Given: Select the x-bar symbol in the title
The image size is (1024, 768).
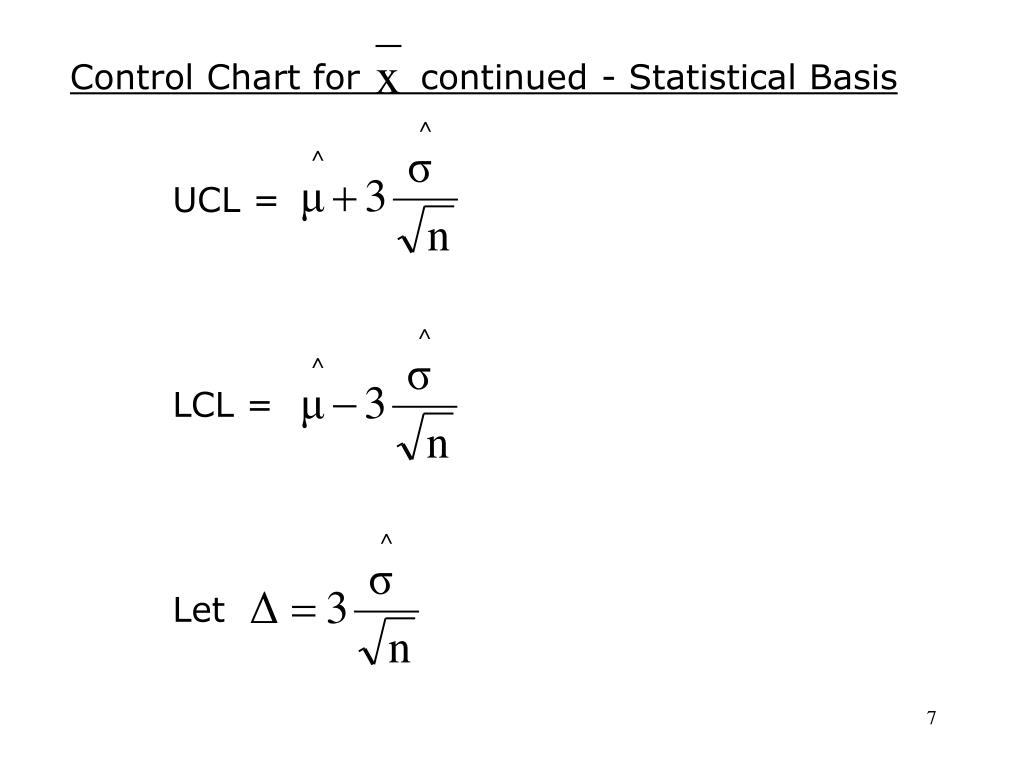Looking at the screenshot, I should (x=387, y=70).
